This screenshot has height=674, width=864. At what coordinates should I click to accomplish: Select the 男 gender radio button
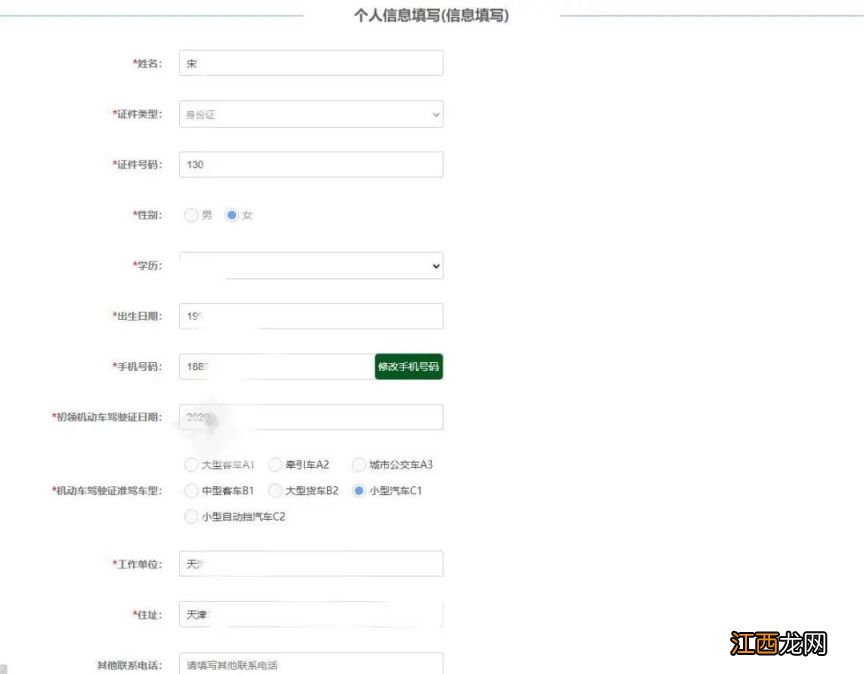pos(191,214)
